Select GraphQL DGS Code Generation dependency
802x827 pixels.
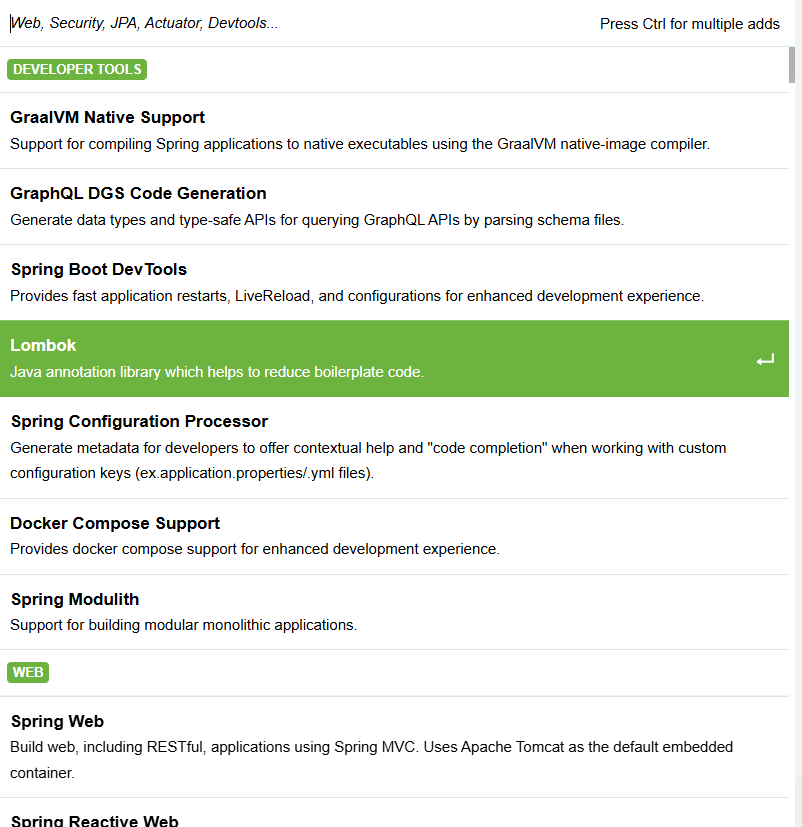tap(138, 194)
